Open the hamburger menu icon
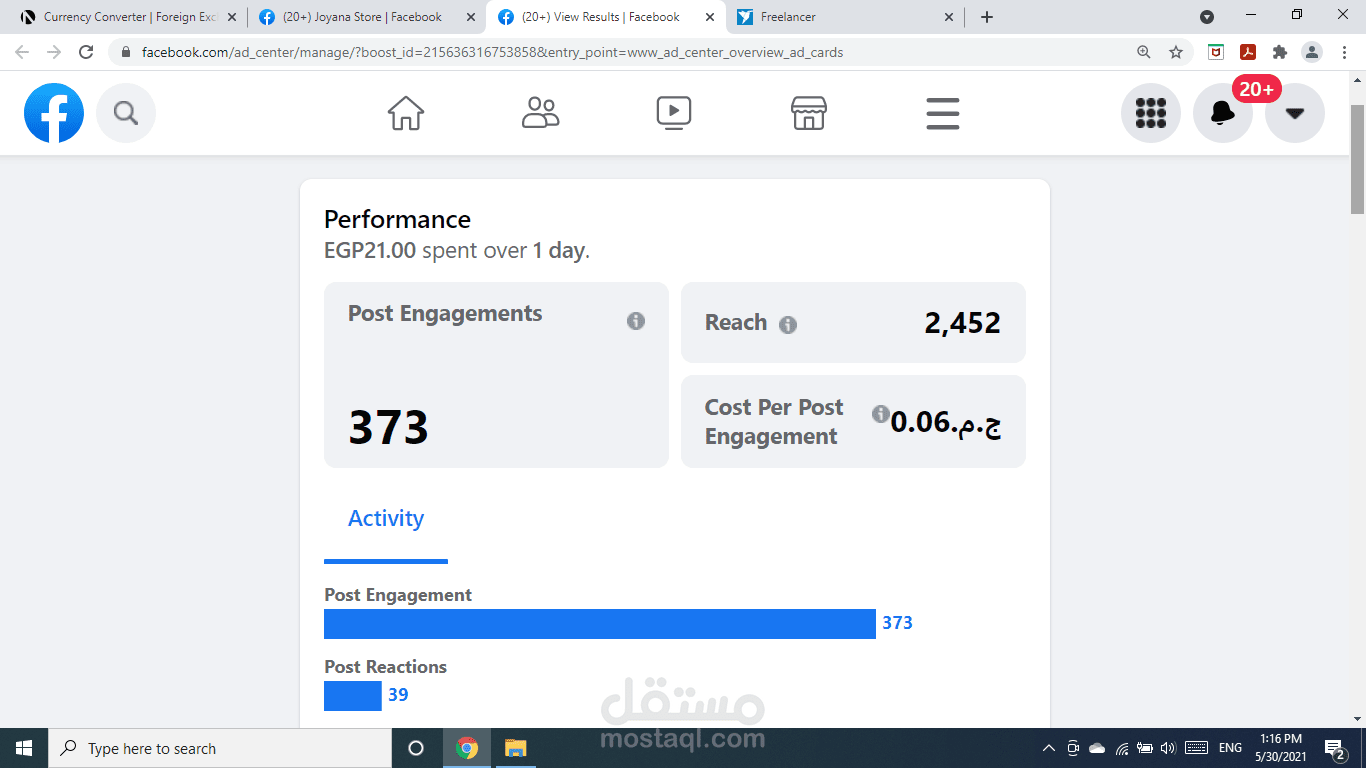The width and height of the screenshot is (1366, 768). (943, 113)
